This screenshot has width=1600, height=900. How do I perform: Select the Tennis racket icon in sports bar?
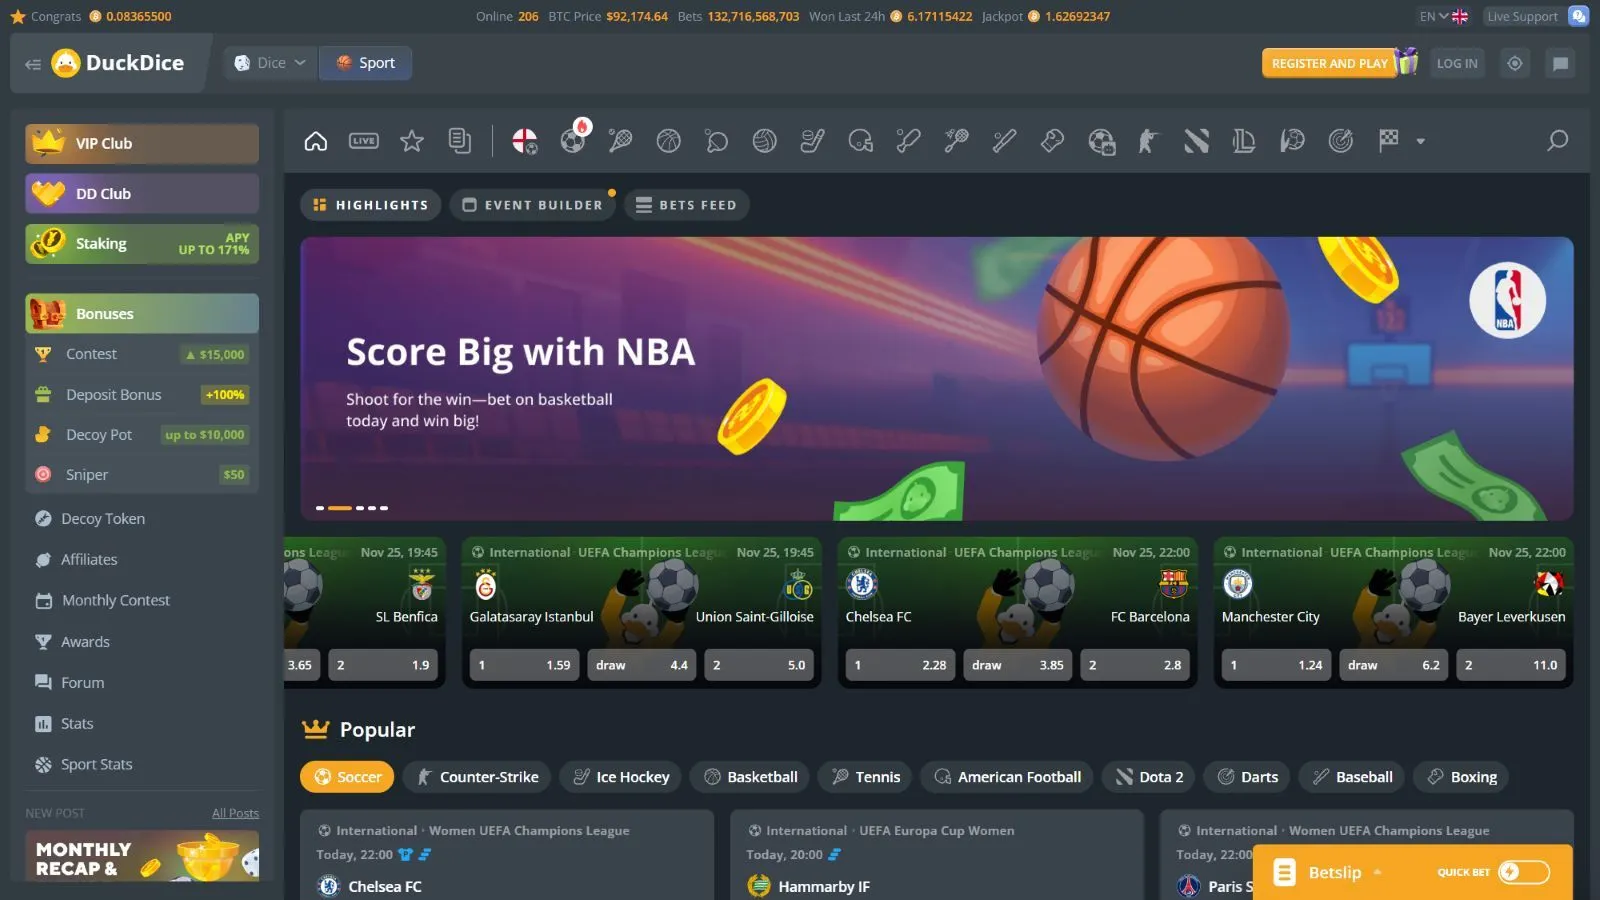pos(621,141)
